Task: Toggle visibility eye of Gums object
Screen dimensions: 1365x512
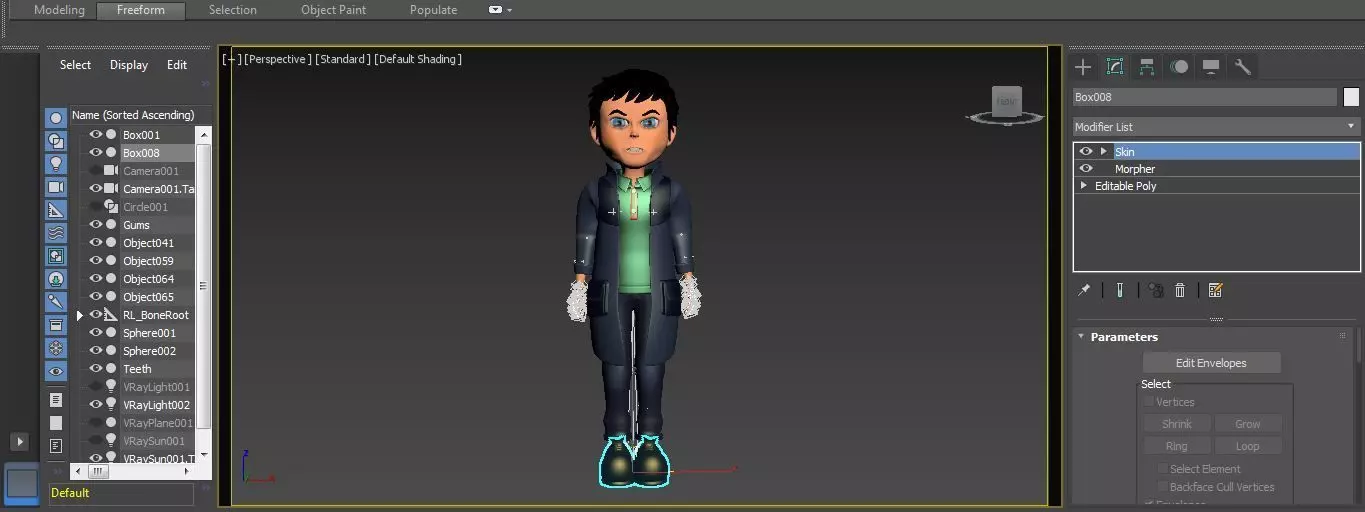Action: coord(96,225)
